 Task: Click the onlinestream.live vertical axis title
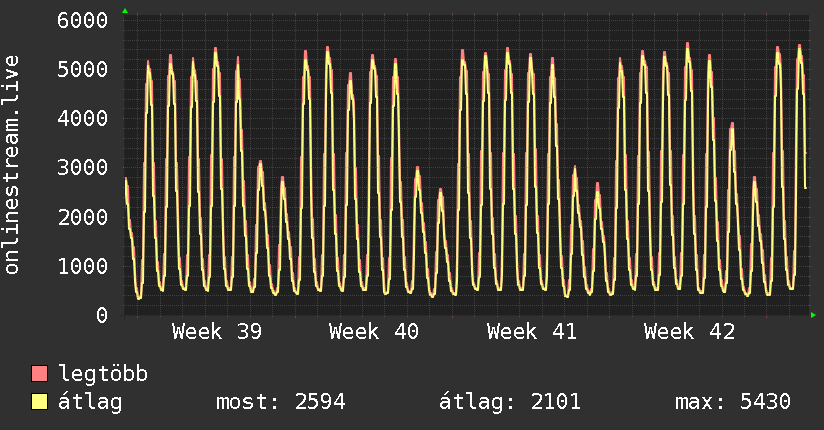(12, 165)
